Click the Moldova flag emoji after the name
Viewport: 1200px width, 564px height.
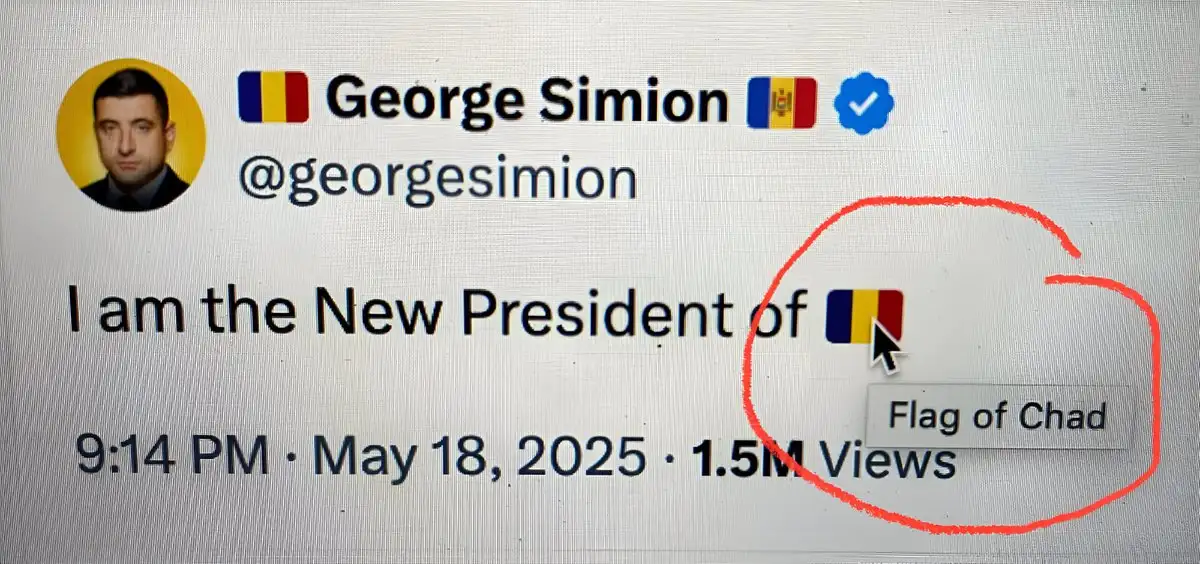(x=782, y=103)
